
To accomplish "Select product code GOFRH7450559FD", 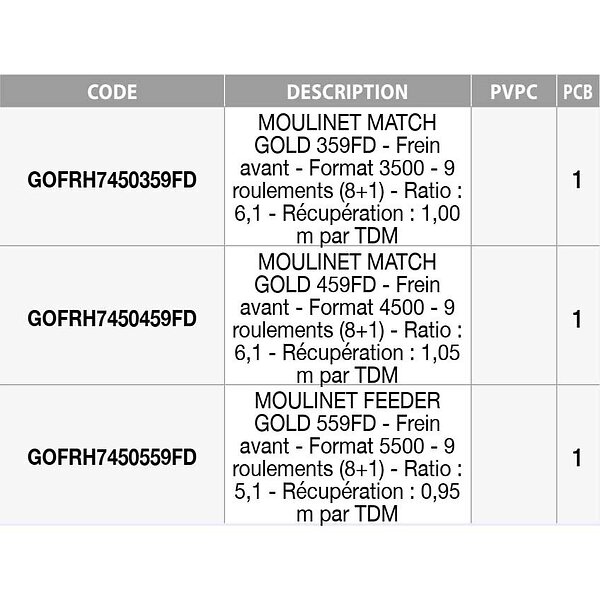I will tap(112, 457).
